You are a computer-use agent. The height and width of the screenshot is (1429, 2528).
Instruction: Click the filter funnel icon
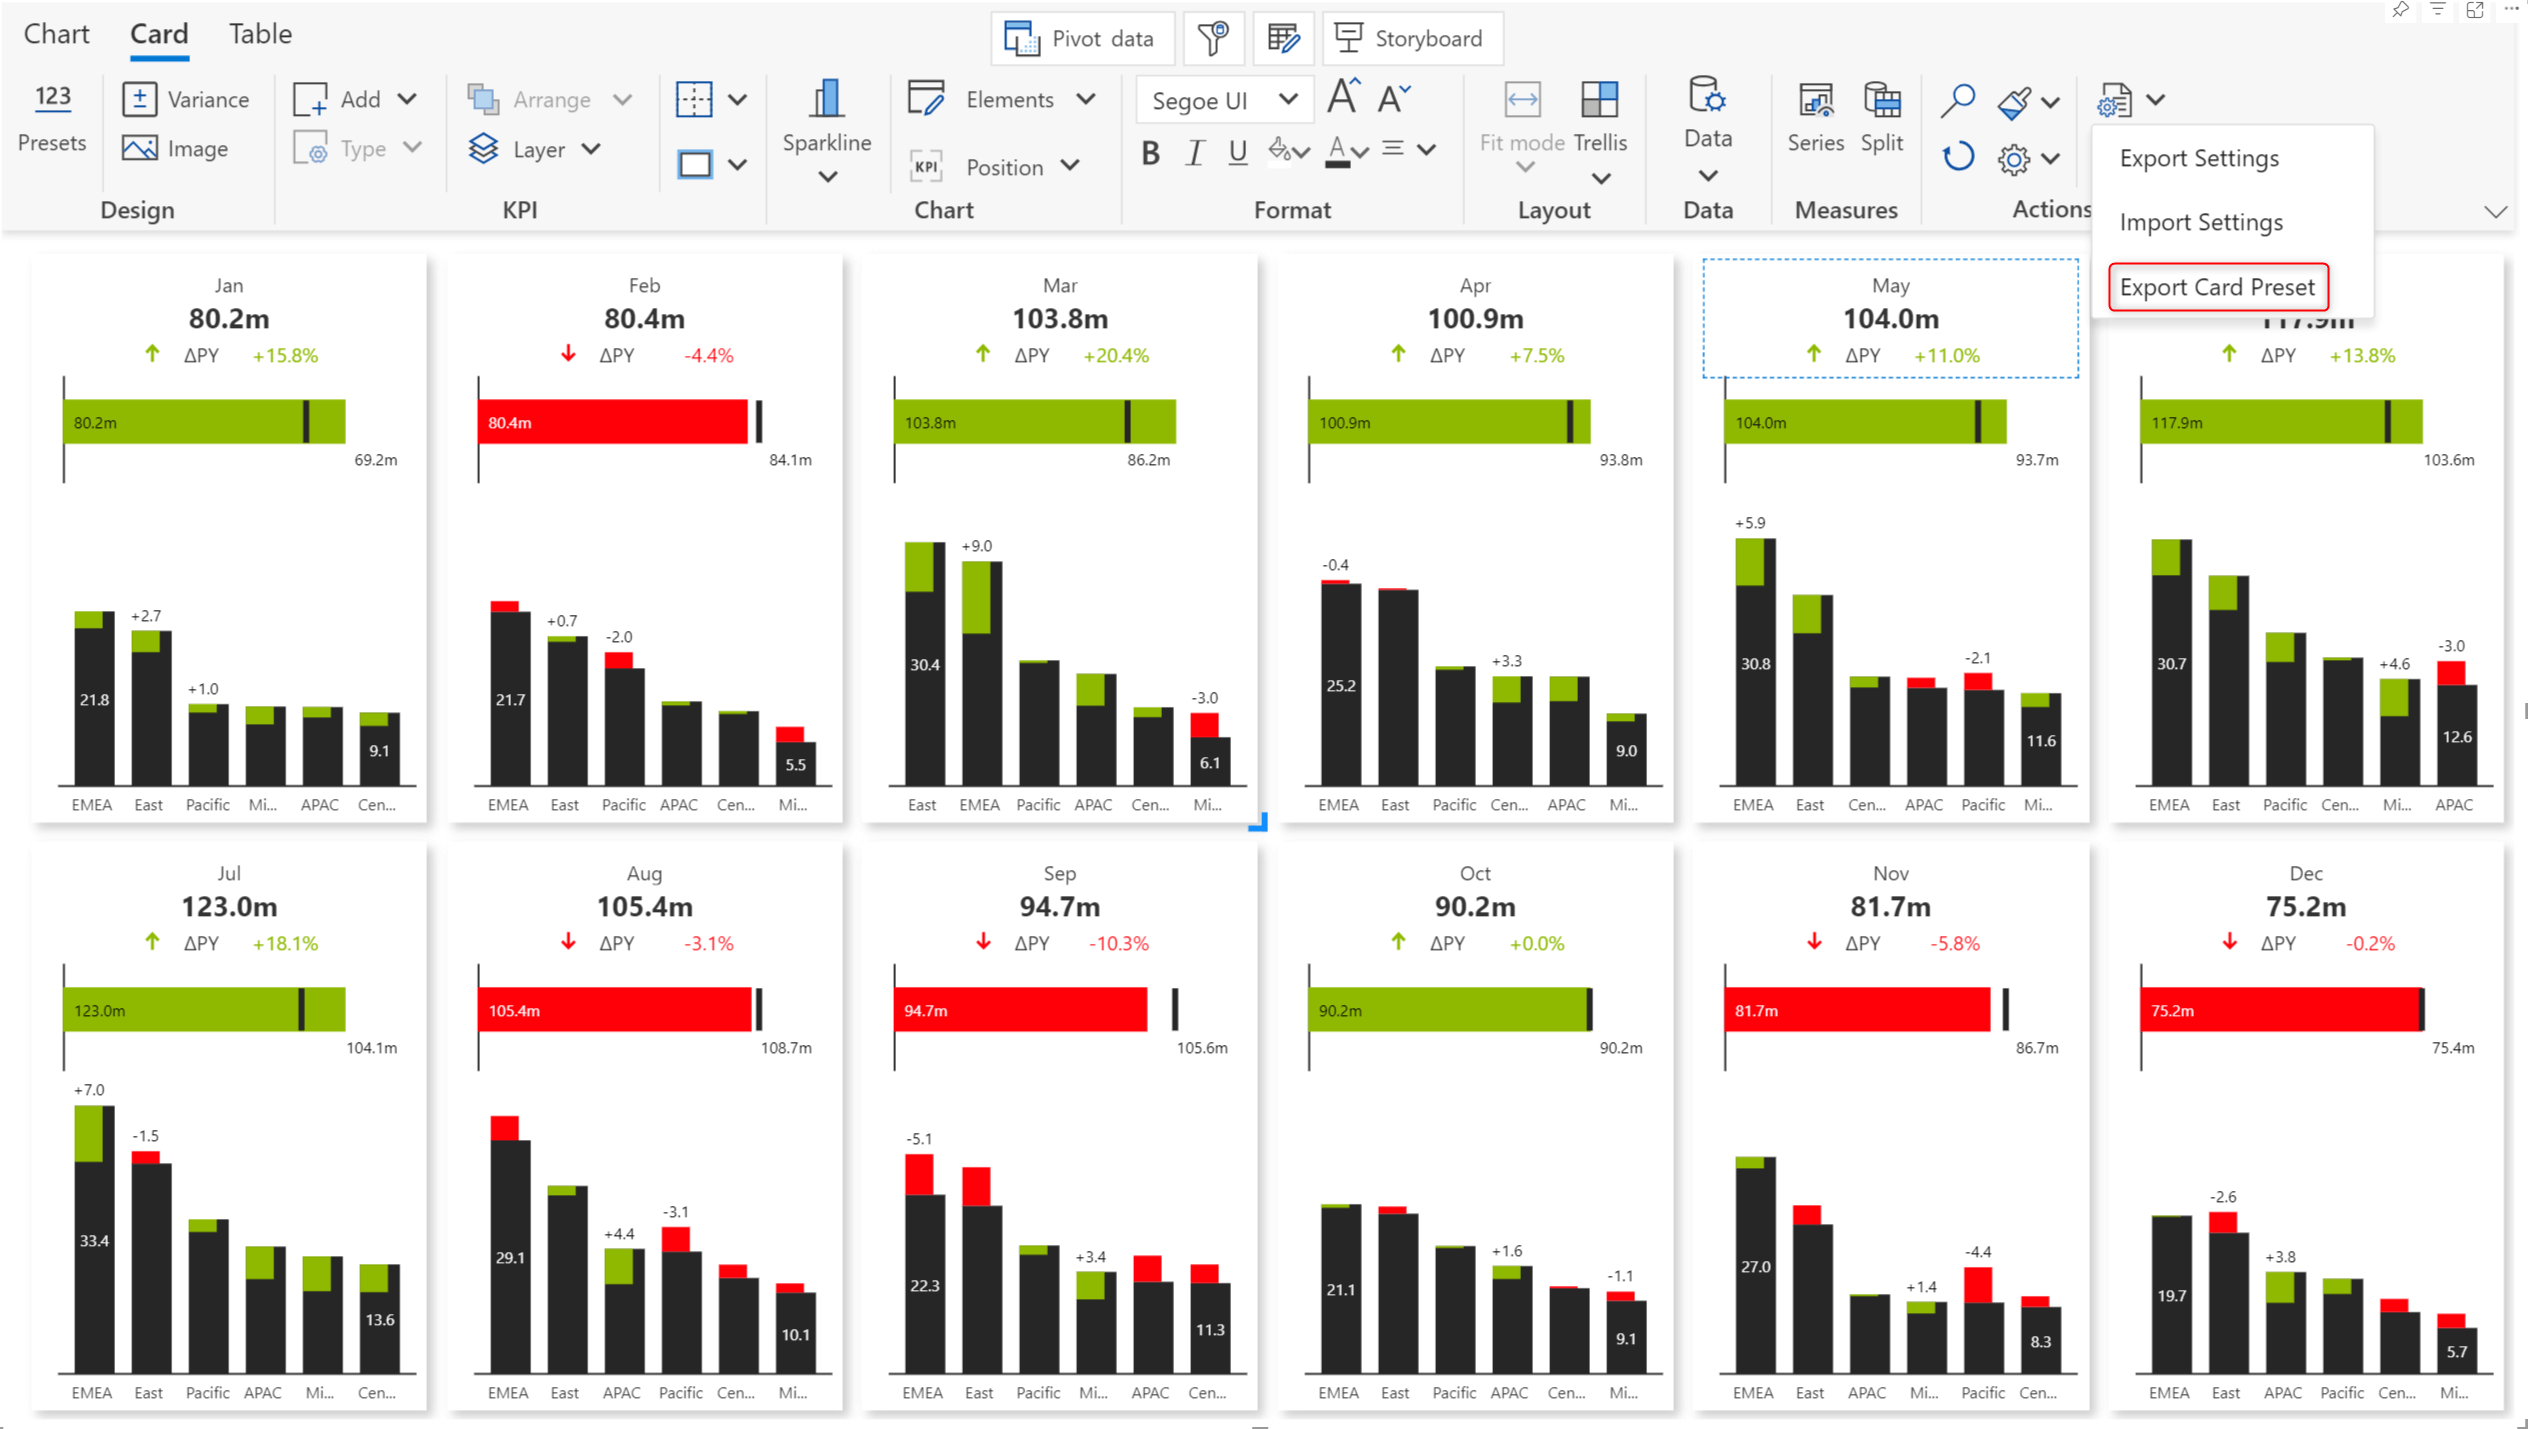(x=1213, y=38)
